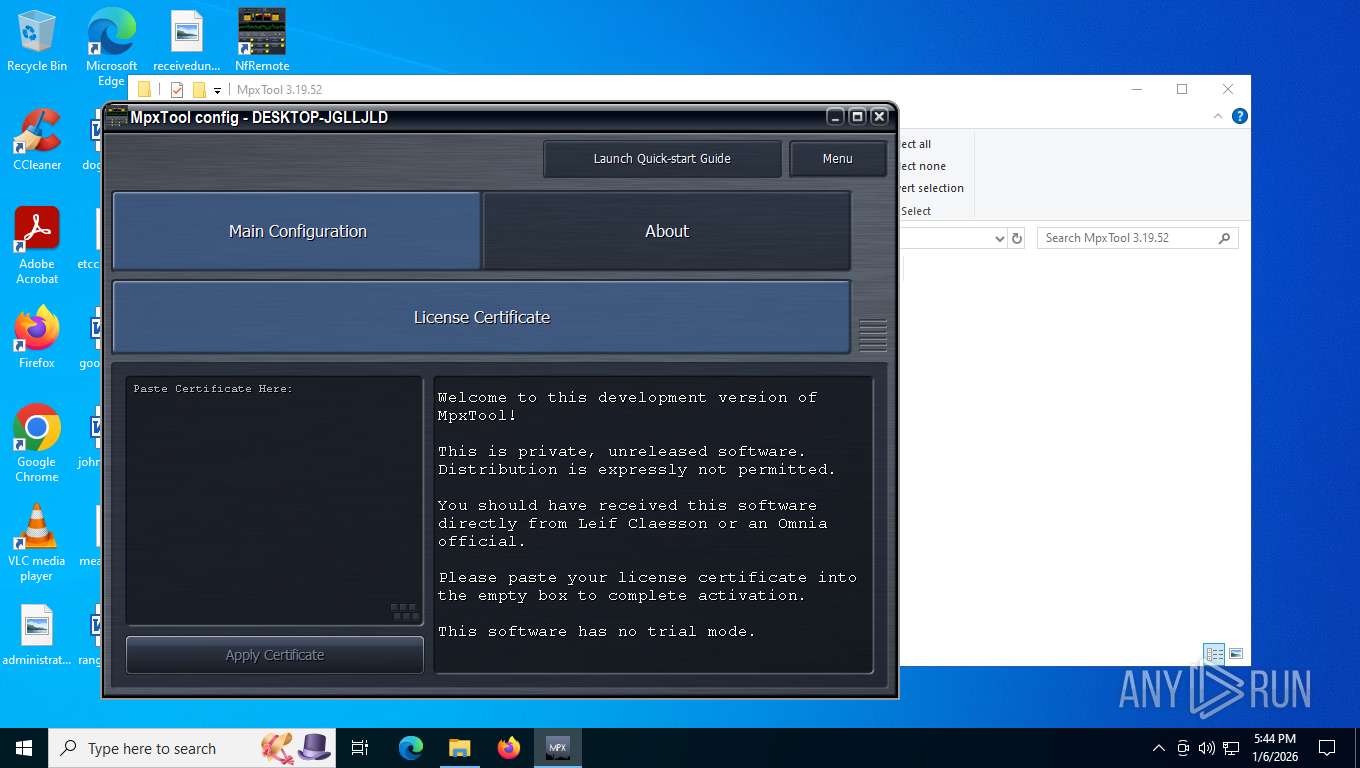The image size is (1360, 768).
Task: Click the resize grip of the certificate box
Action: (x=404, y=612)
